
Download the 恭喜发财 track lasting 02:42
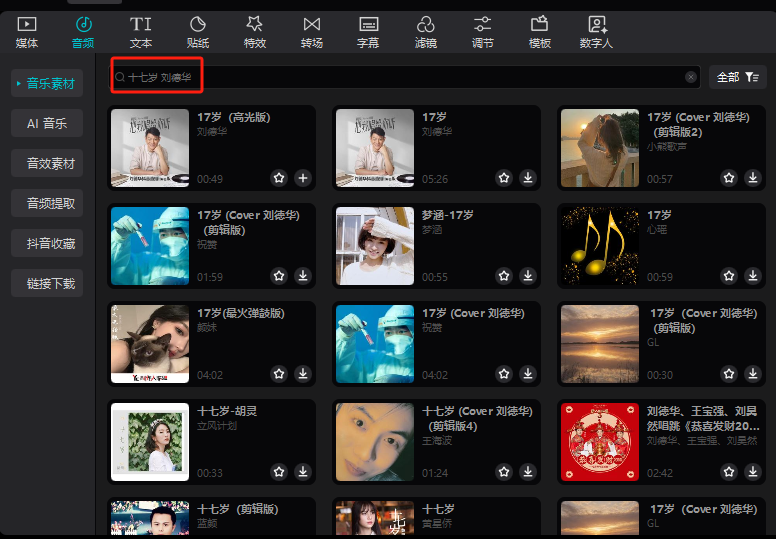(x=753, y=472)
